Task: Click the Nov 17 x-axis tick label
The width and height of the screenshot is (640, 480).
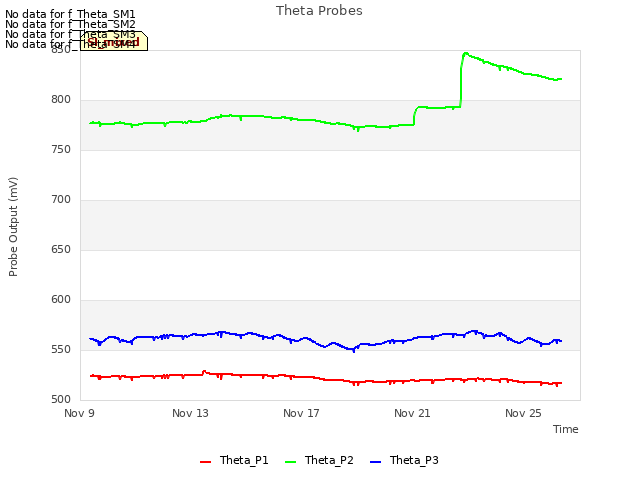Action: coord(301,413)
